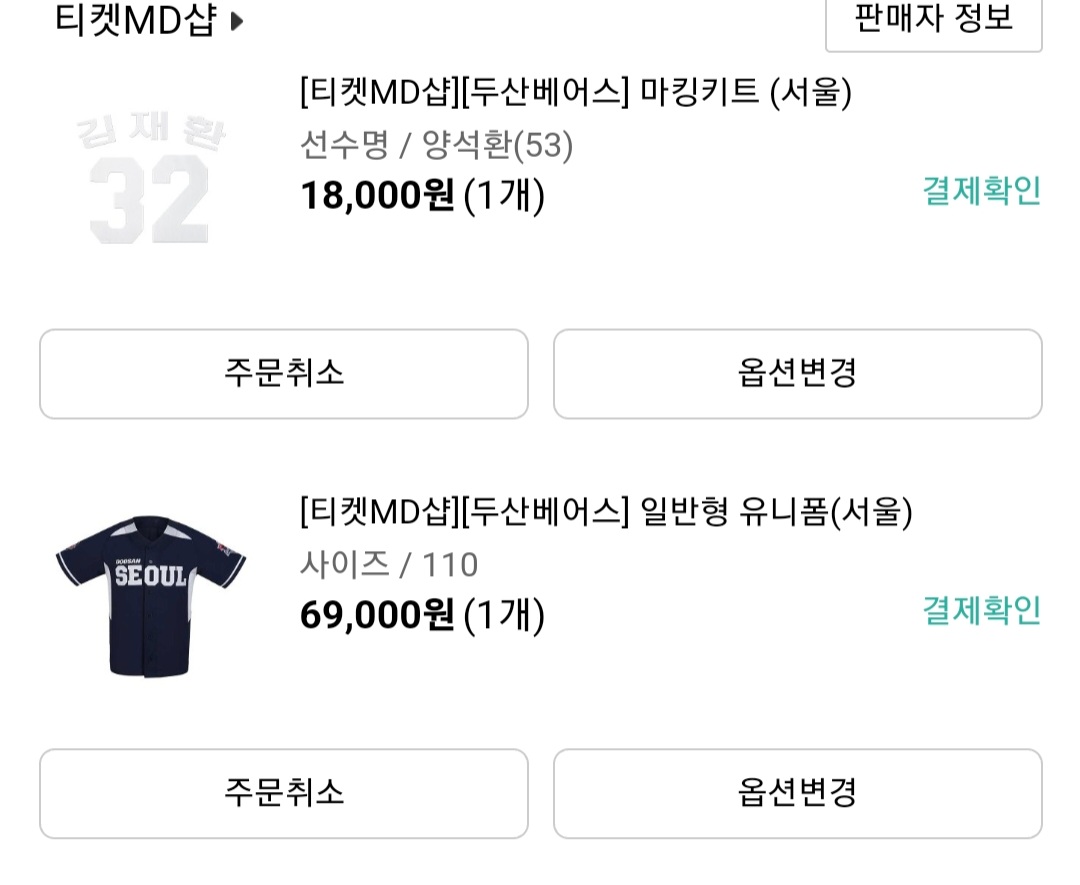Open the 티켓MD샵 shop name link
The width and height of the screenshot is (1080, 885).
coord(135,21)
